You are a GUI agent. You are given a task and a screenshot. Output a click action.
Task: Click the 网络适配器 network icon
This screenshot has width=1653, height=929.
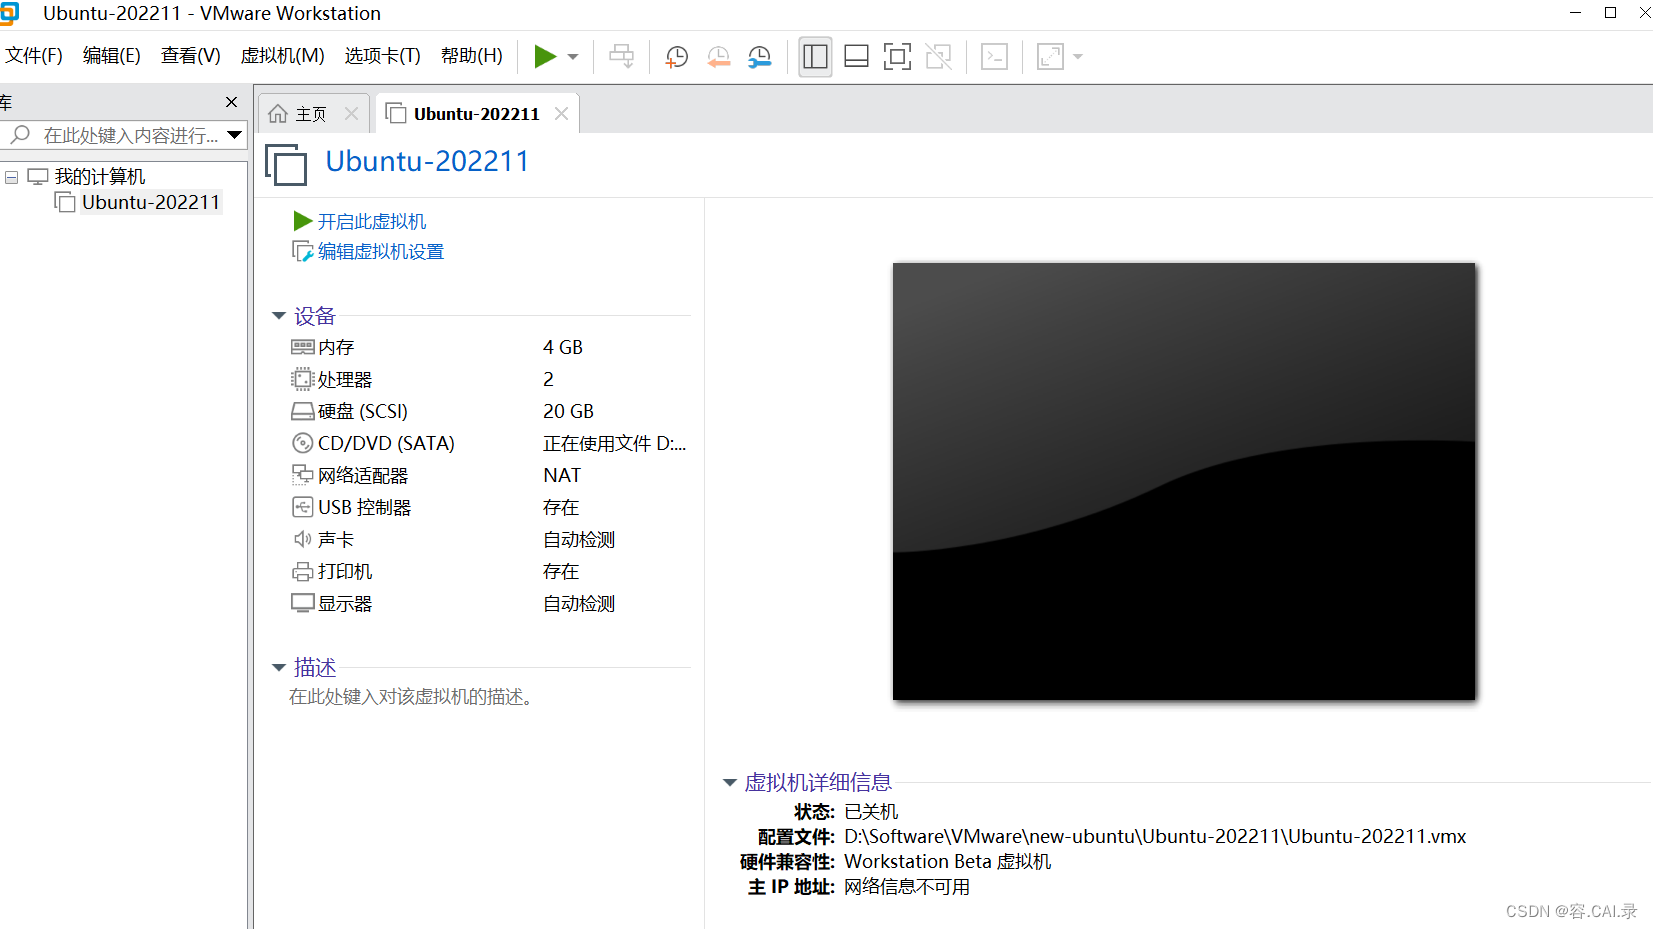[x=303, y=475]
